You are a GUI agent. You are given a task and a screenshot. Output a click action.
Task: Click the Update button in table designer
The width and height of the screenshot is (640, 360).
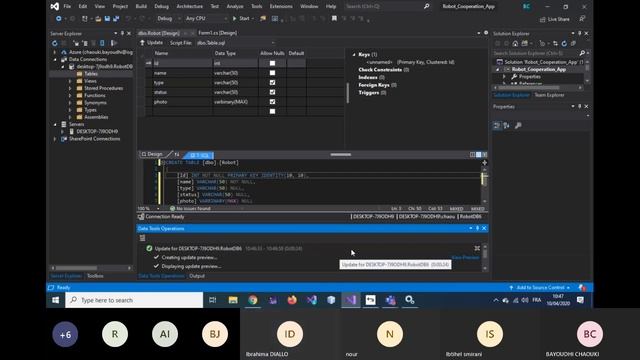coord(151,43)
